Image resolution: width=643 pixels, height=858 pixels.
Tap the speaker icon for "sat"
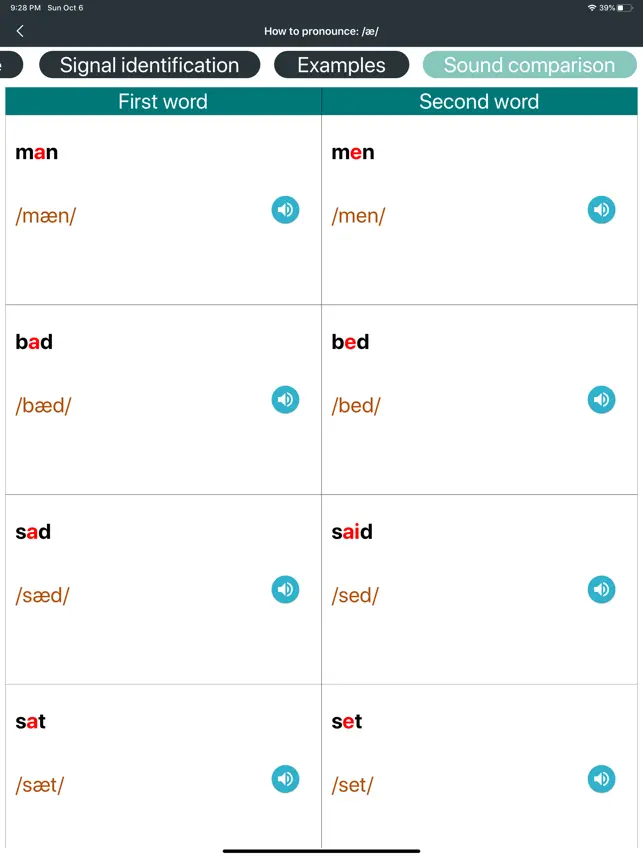pyautogui.click(x=285, y=779)
